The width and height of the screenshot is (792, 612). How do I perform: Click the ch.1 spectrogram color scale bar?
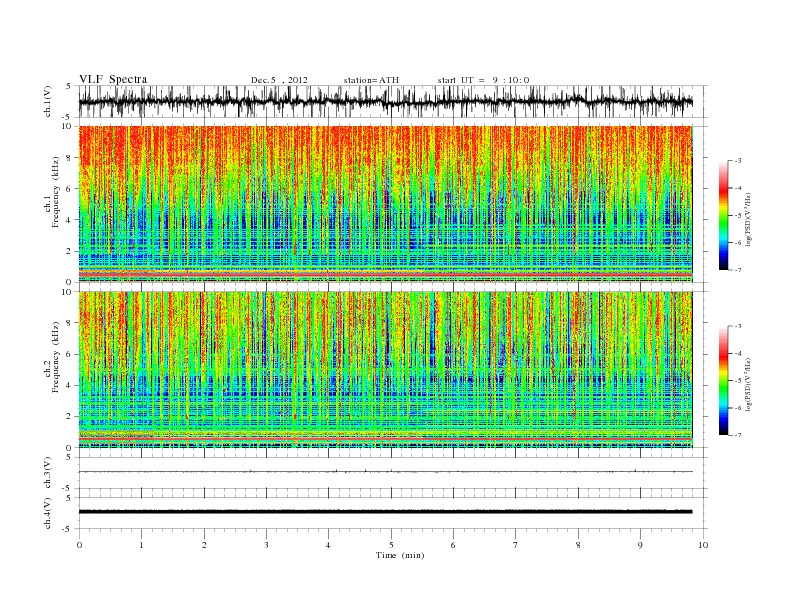click(723, 215)
